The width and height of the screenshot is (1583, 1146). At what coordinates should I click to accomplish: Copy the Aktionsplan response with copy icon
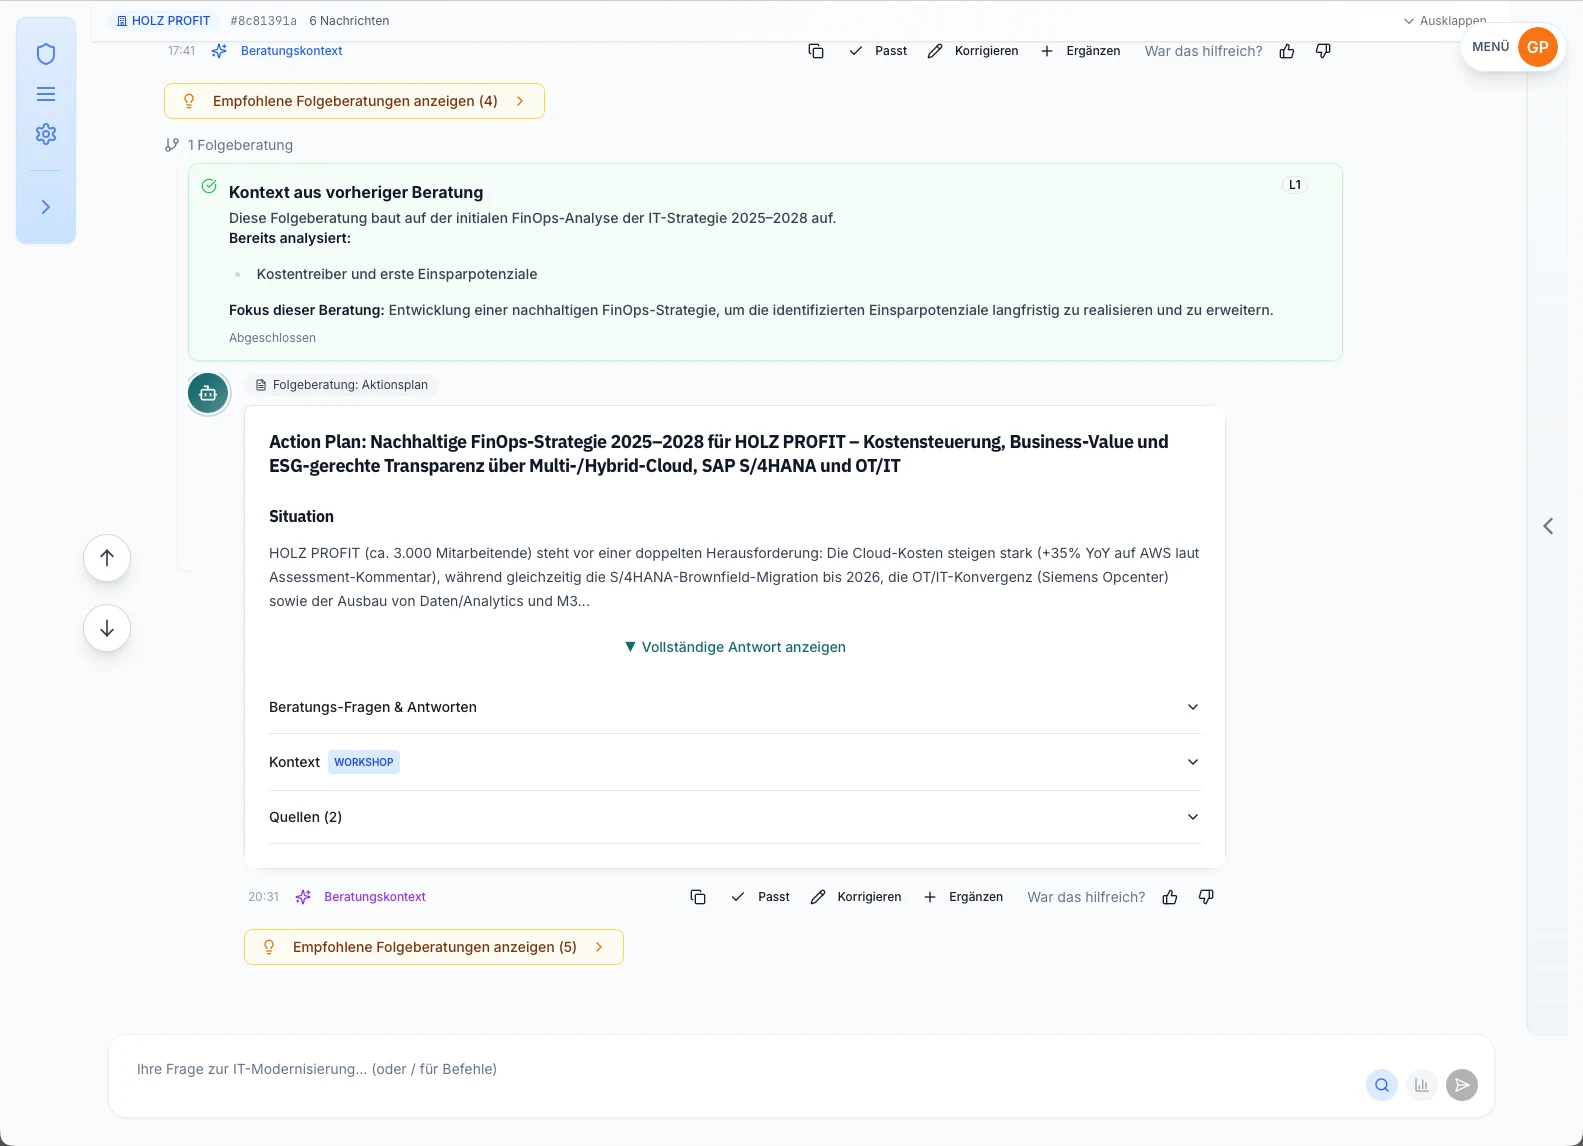(698, 897)
